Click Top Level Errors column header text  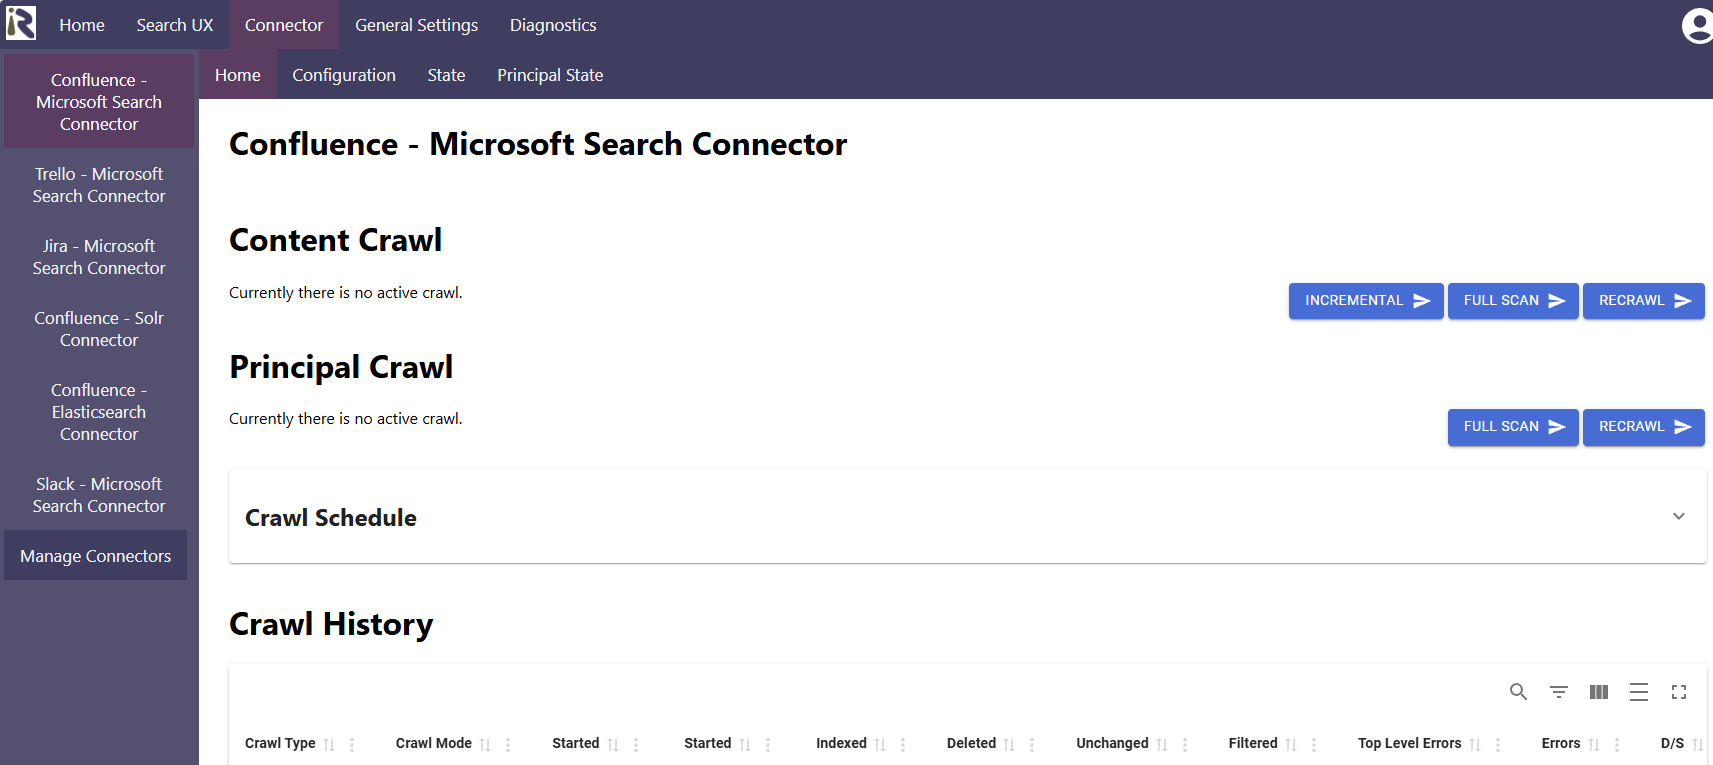pyautogui.click(x=1410, y=743)
